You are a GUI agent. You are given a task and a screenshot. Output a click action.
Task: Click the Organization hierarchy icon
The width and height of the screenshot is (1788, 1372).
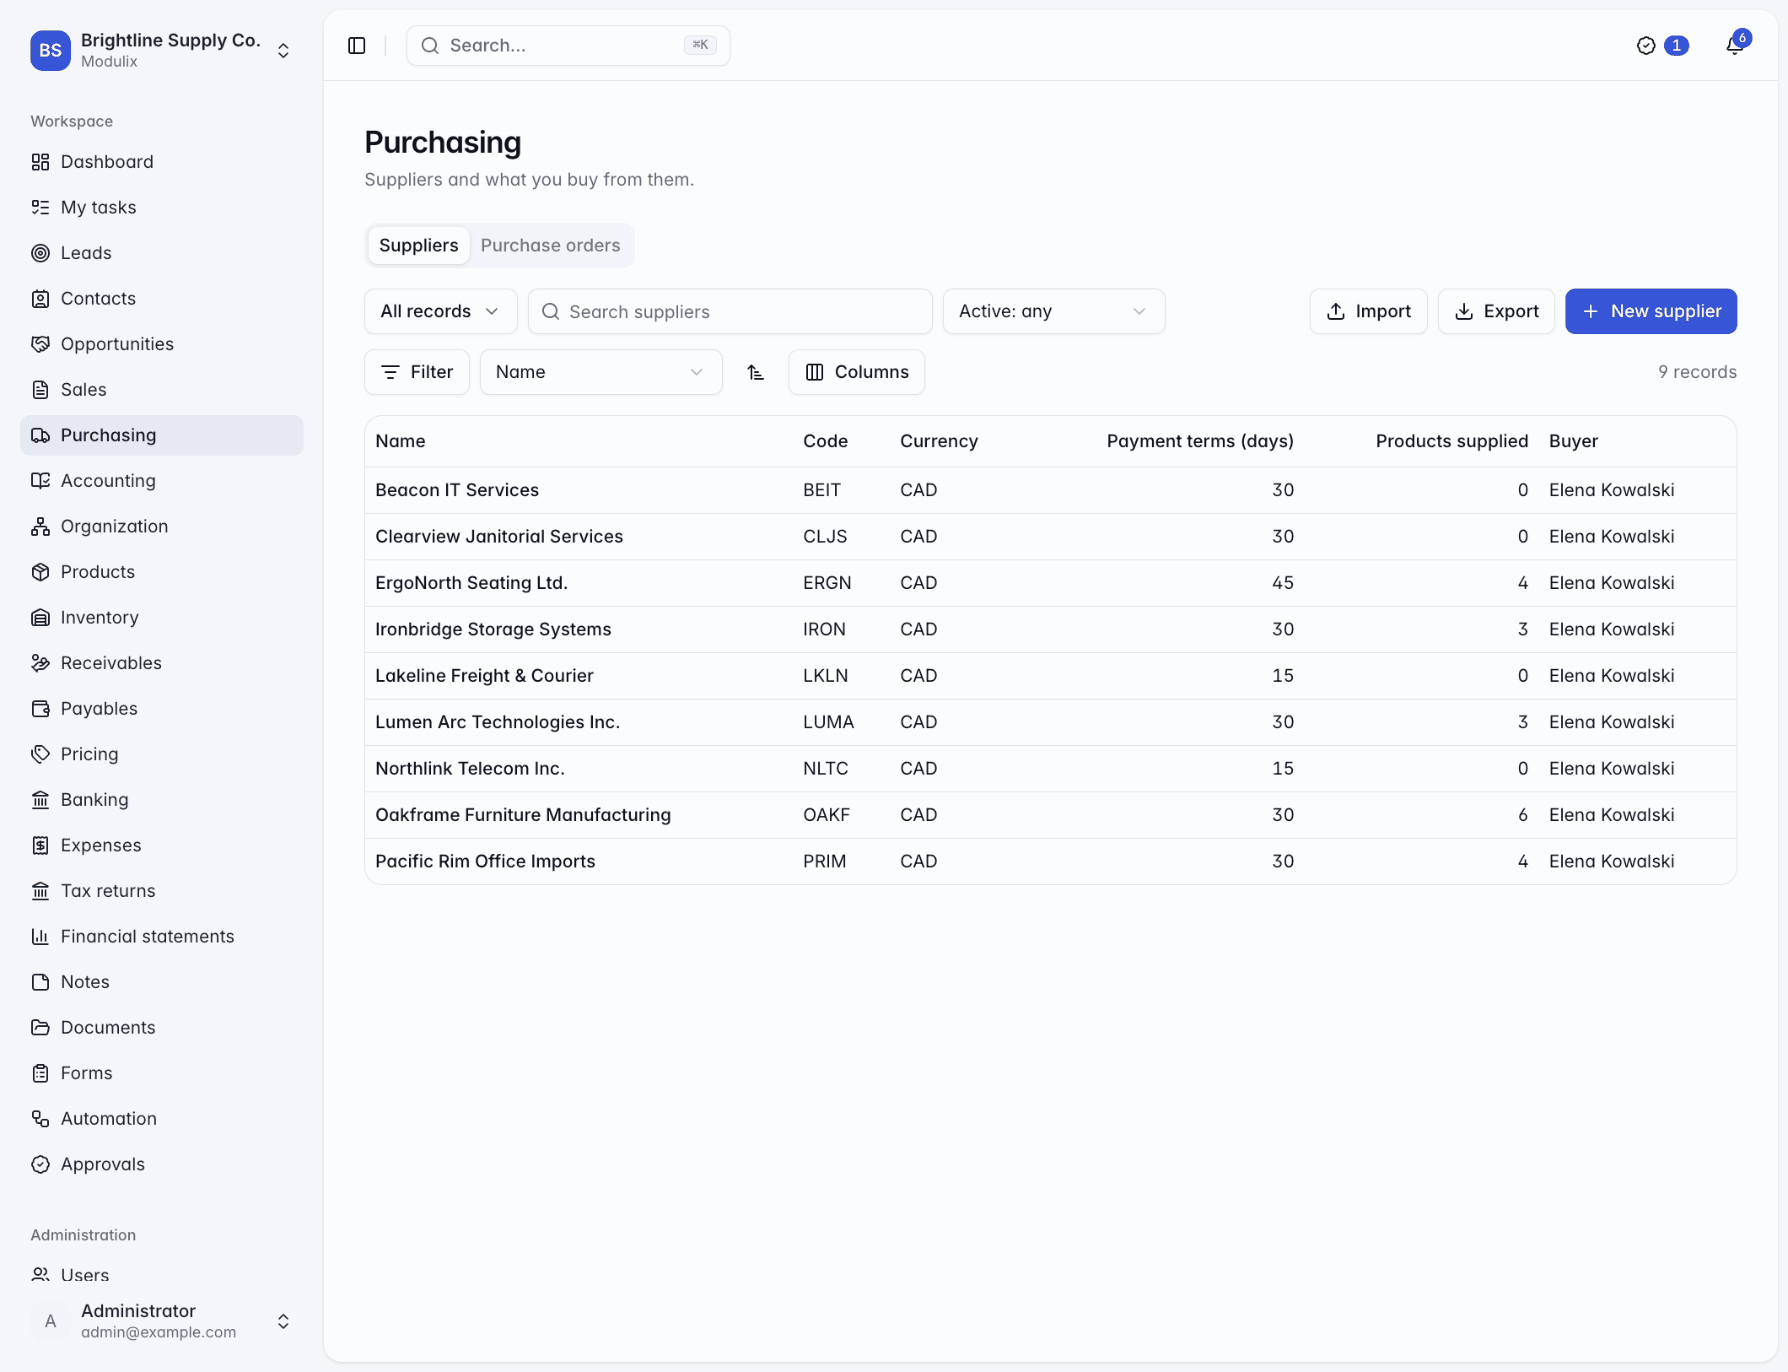point(40,526)
